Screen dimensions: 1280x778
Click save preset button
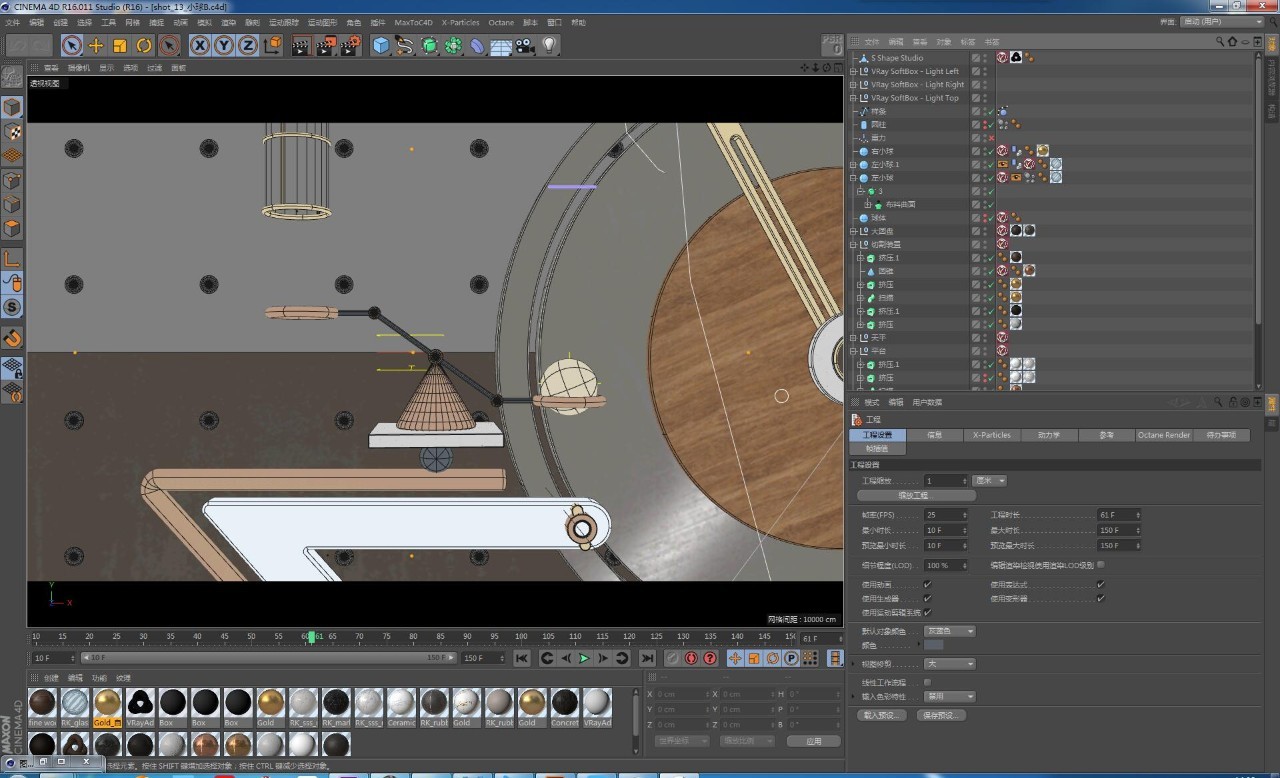(x=941, y=716)
